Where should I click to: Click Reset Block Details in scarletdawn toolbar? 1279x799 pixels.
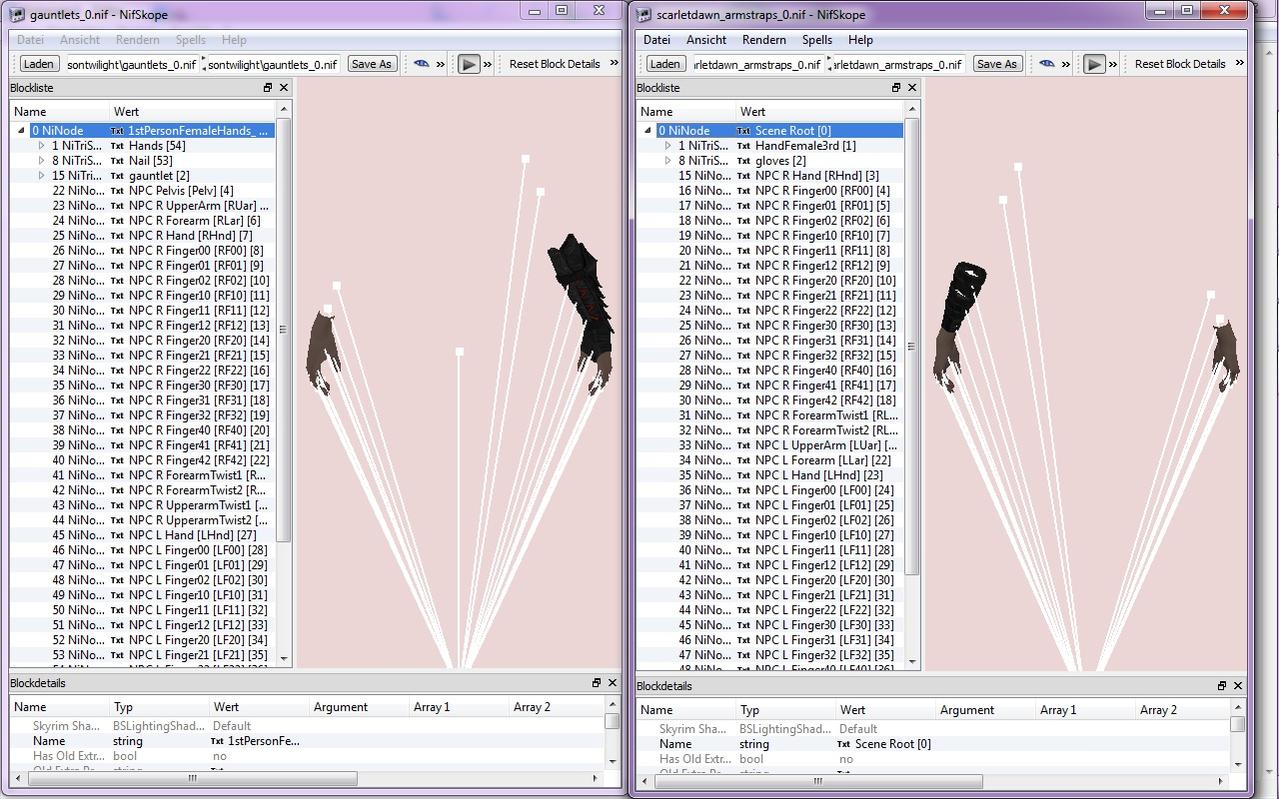tap(1179, 64)
